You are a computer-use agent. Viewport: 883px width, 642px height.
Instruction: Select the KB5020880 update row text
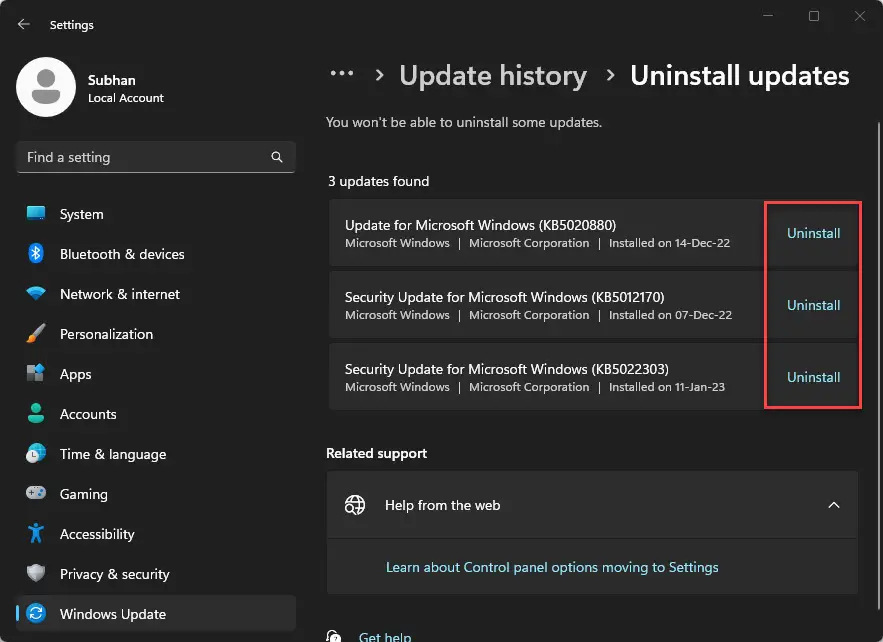click(480, 225)
